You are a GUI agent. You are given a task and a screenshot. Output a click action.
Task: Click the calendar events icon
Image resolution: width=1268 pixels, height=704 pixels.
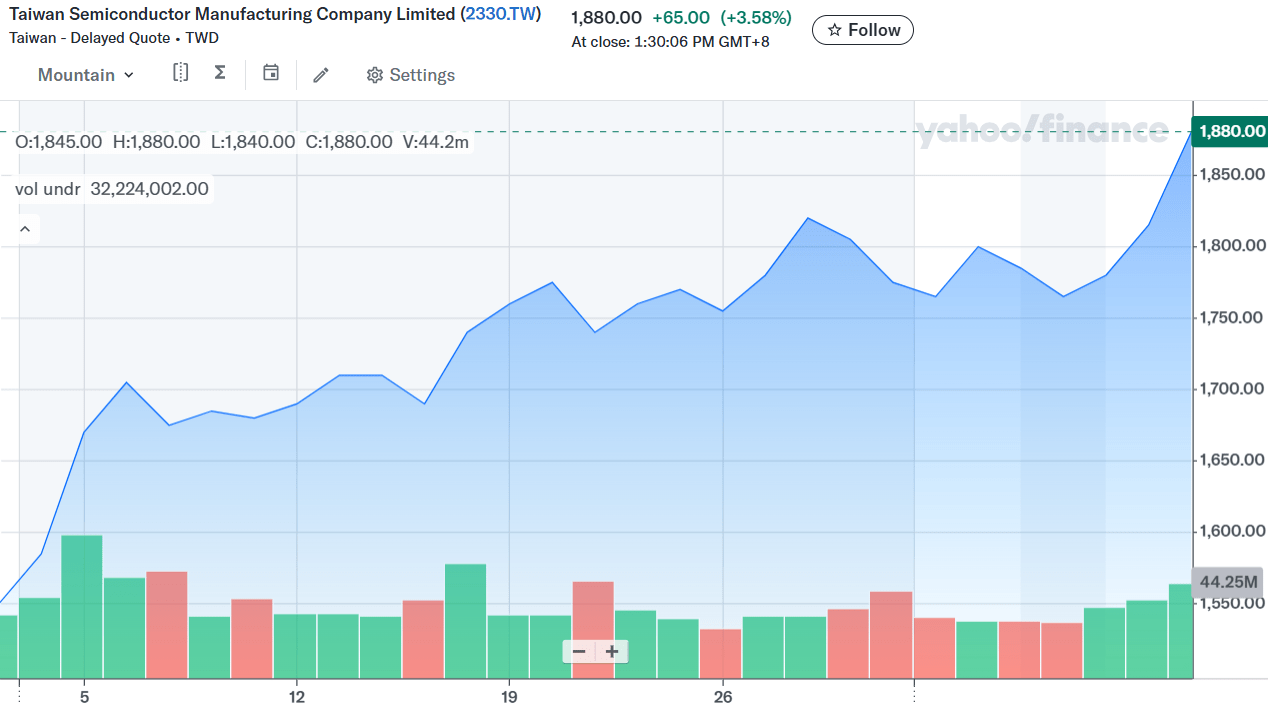[x=271, y=73]
